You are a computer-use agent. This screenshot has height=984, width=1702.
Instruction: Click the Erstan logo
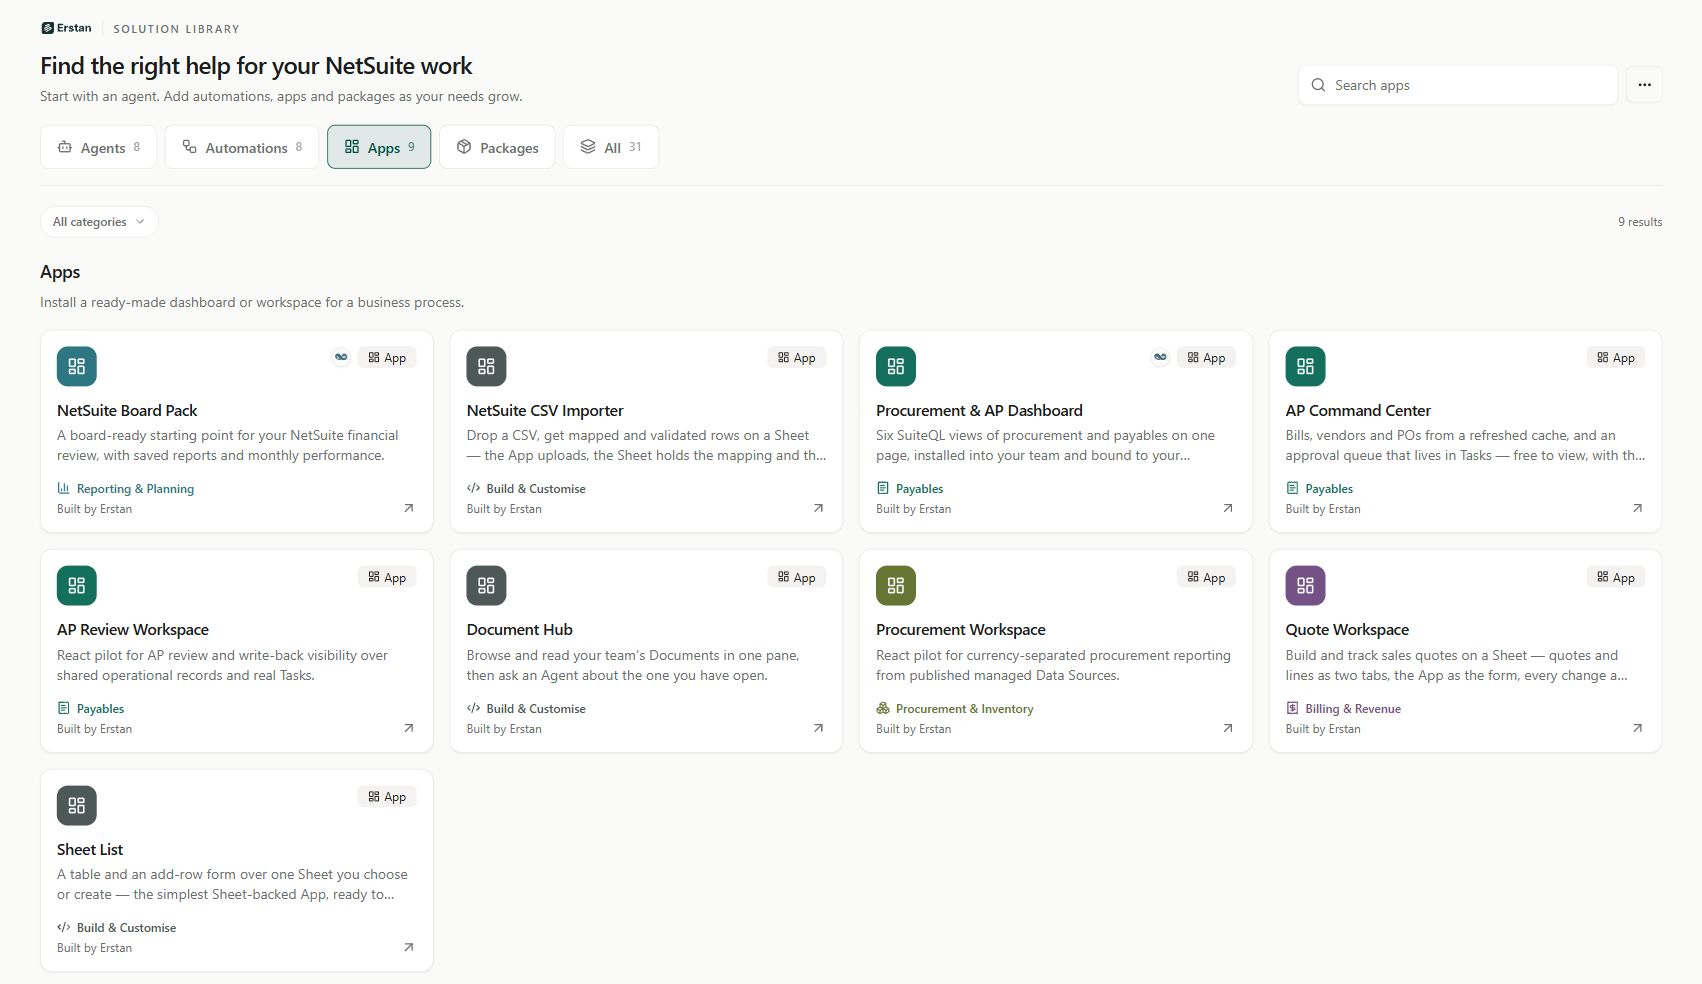pyautogui.click(x=66, y=28)
